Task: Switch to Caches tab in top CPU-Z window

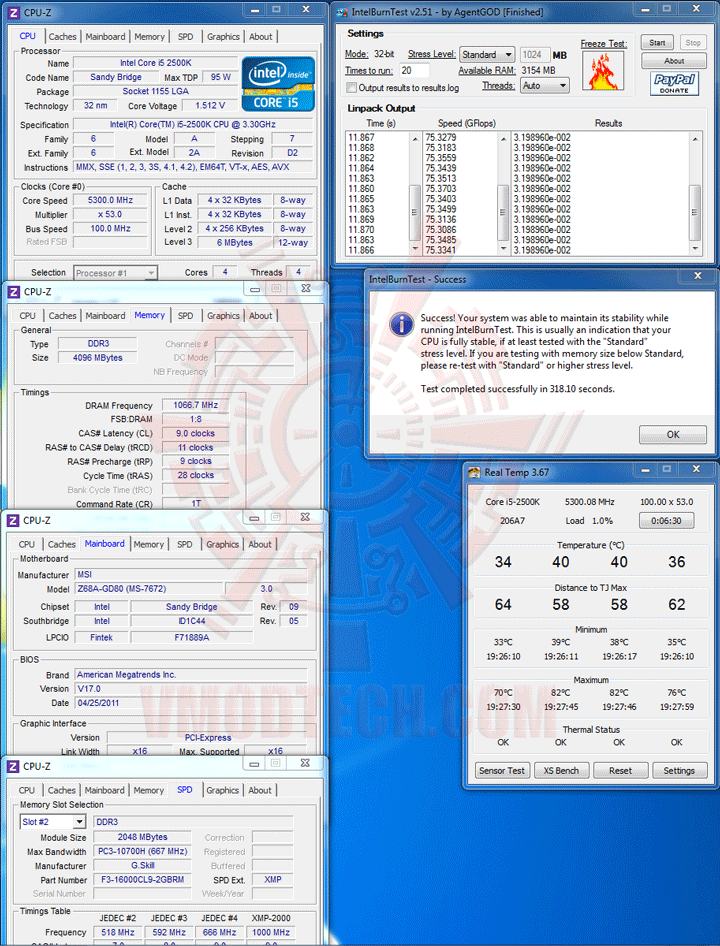Action: click(x=63, y=37)
